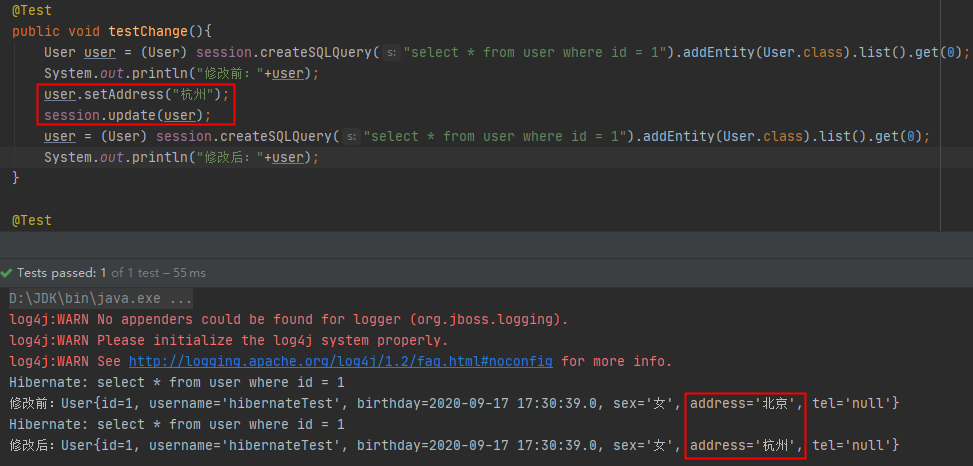
Task: Click the second 'Hibernate: select' console line
Action: pyautogui.click(x=176, y=424)
